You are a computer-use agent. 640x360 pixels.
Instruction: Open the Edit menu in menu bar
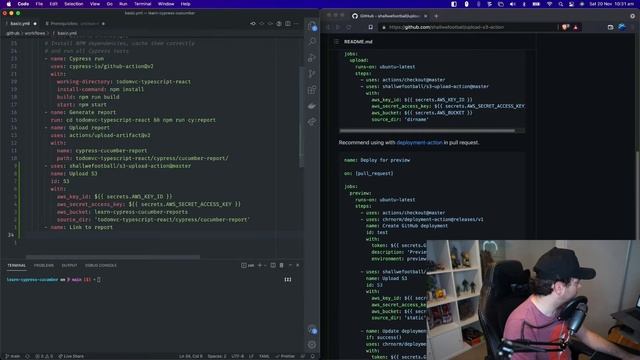(x=53, y=4)
